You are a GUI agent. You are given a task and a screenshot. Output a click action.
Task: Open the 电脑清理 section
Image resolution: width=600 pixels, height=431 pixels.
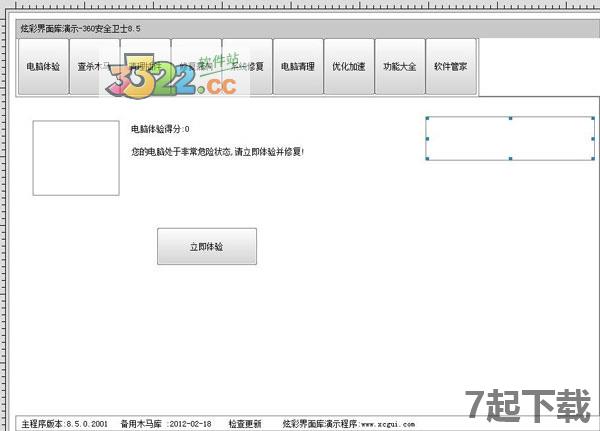298,67
